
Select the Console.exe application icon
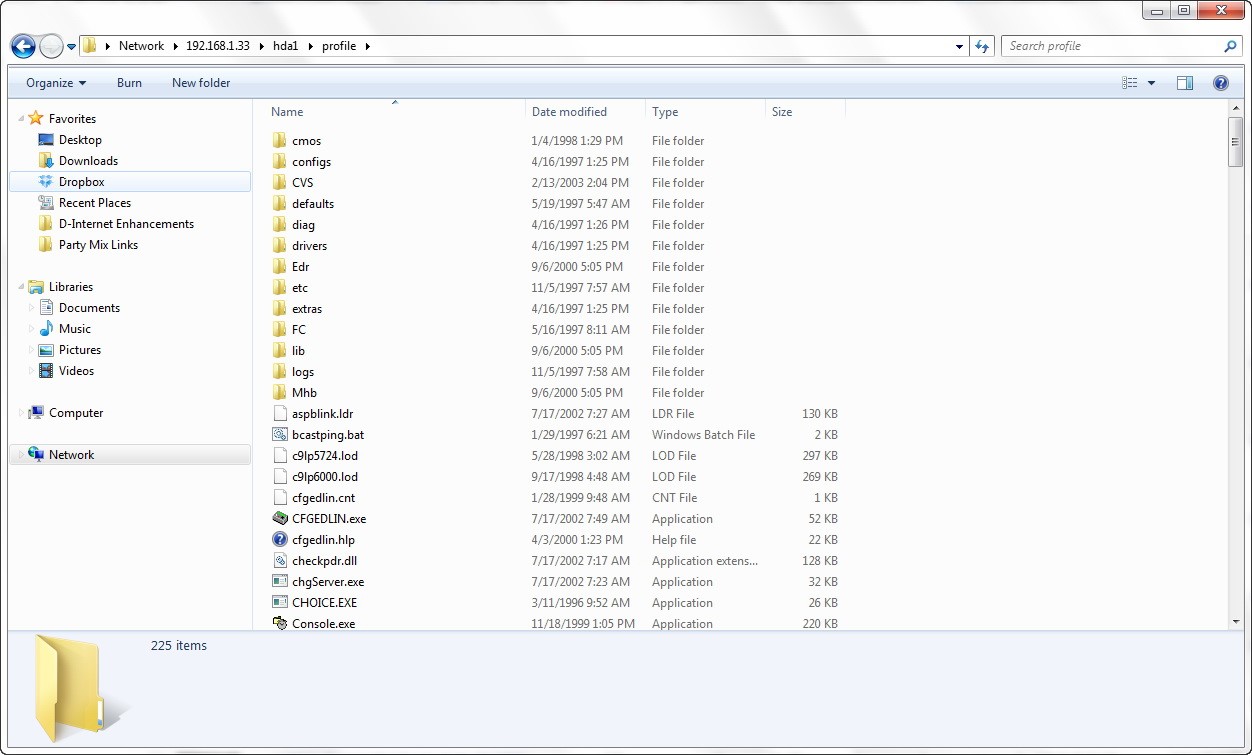[x=280, y=624]
